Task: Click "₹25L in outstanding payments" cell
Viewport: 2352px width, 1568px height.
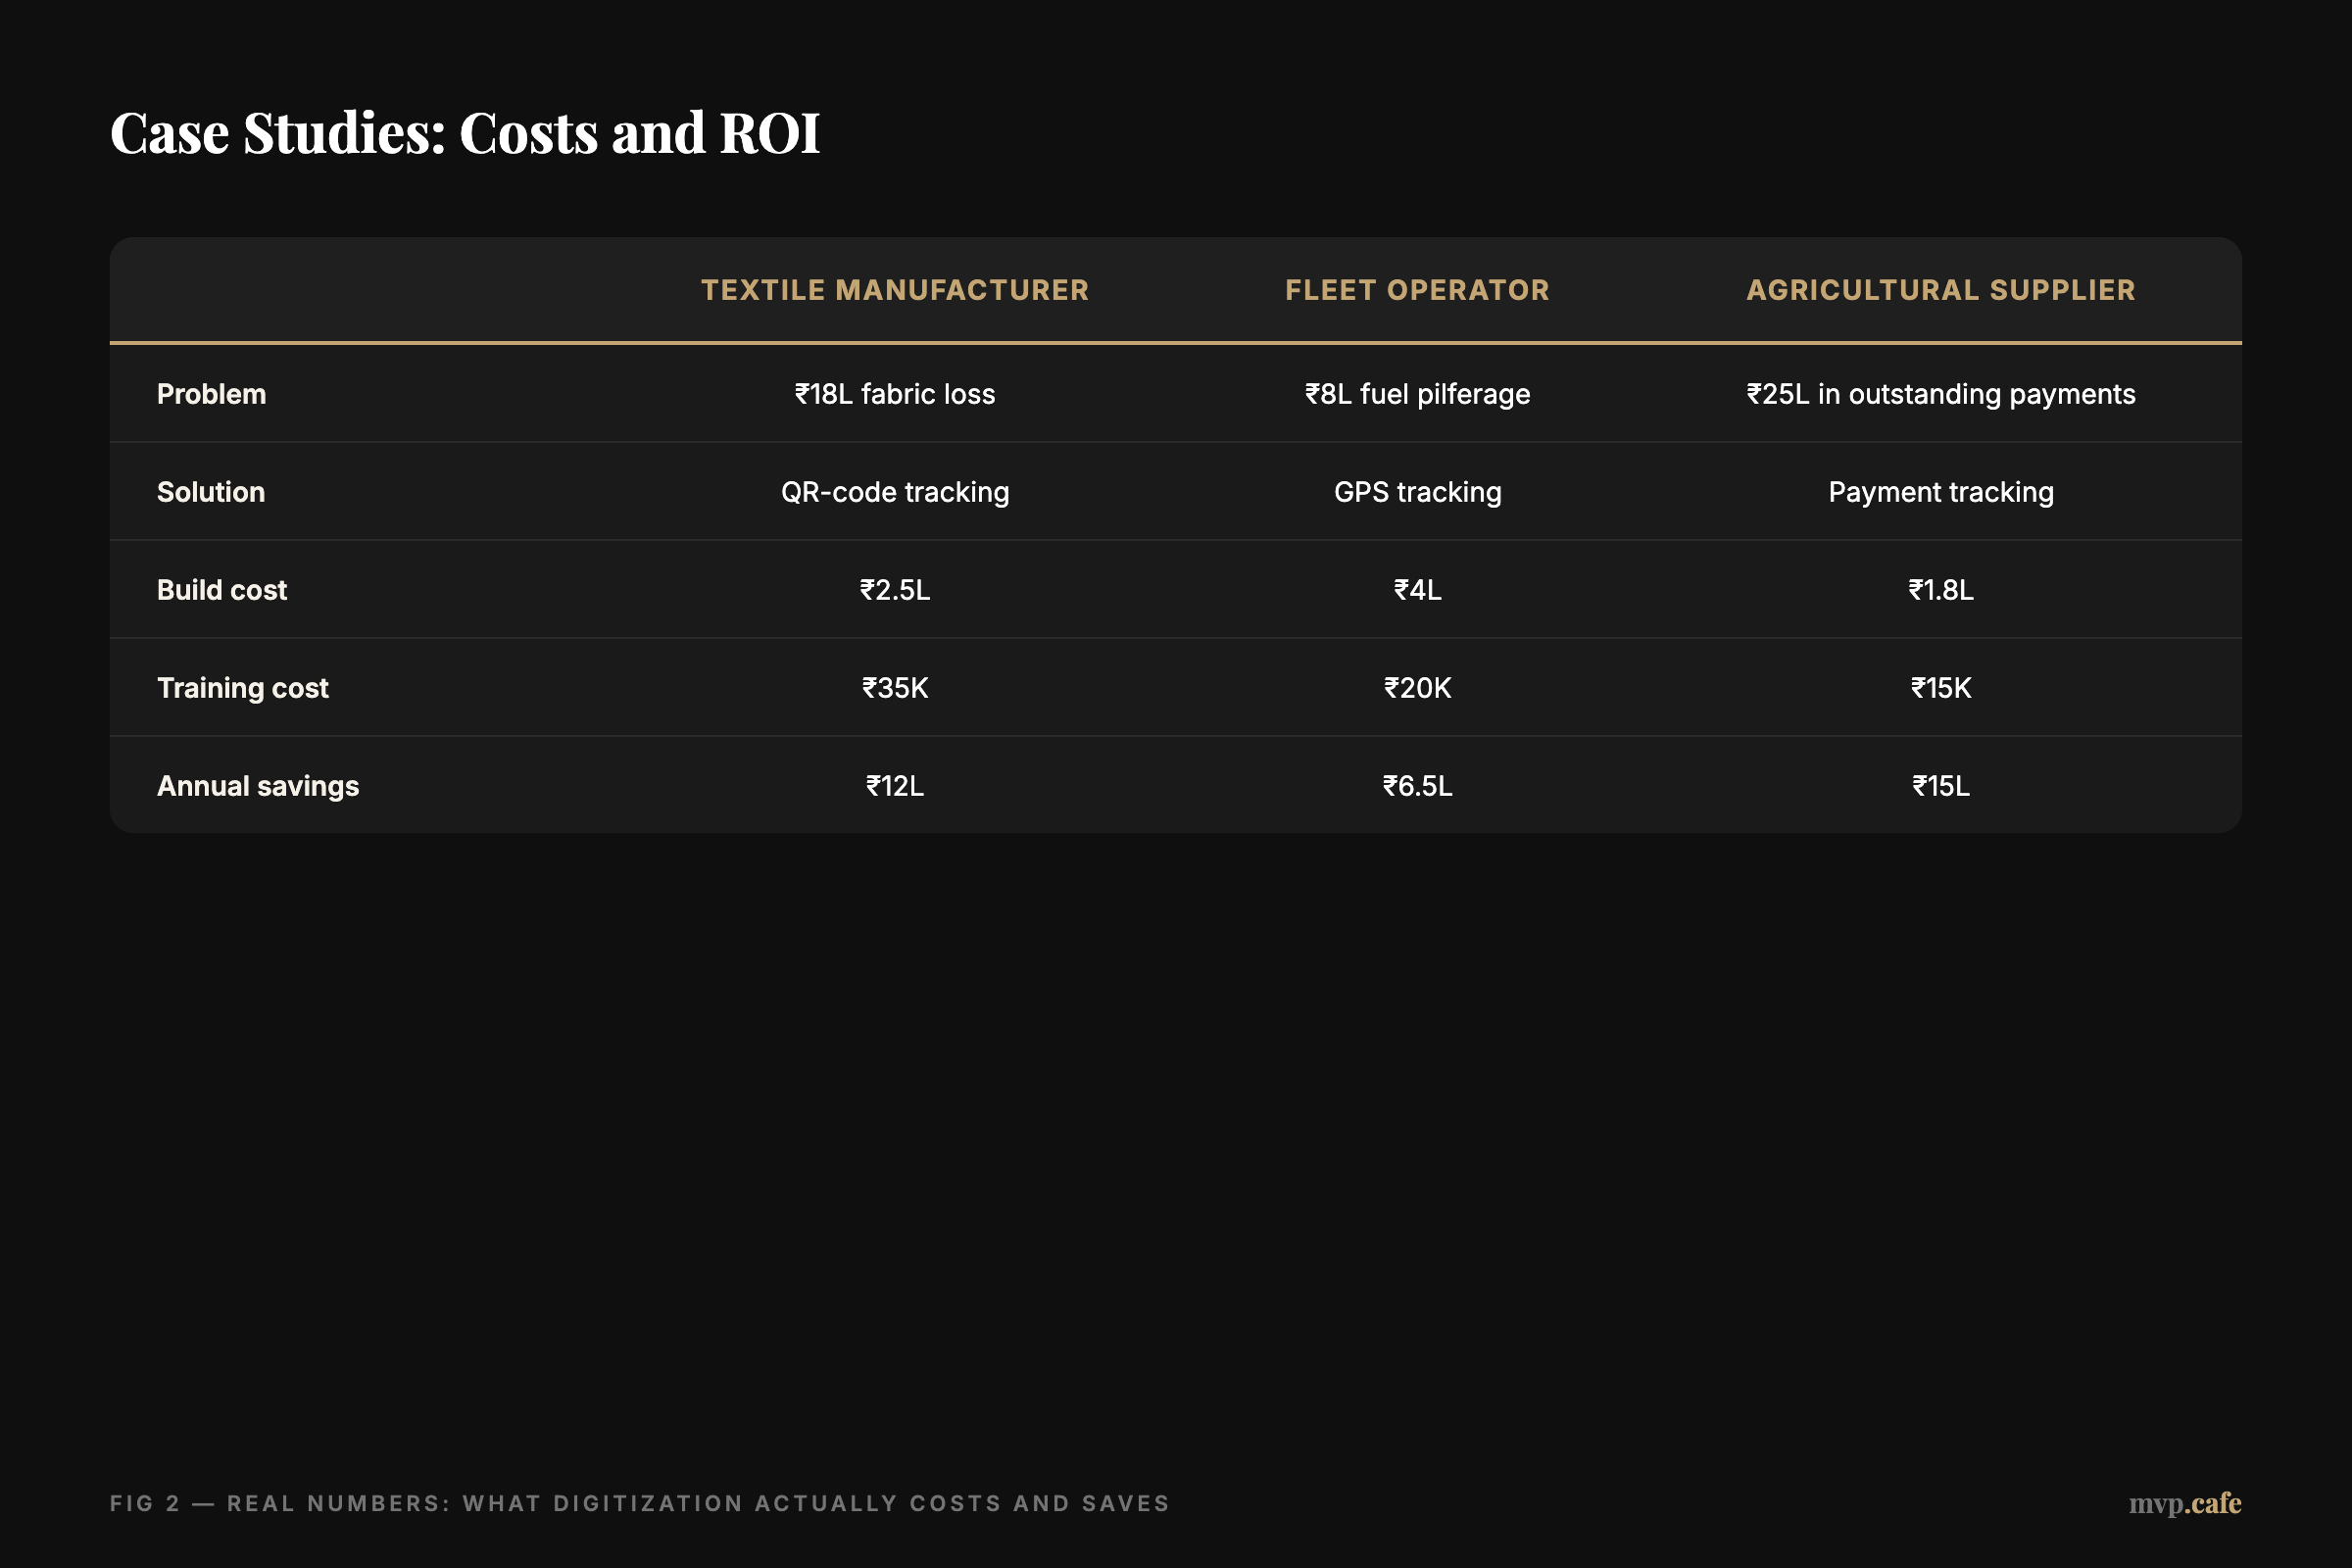Action: pyautogui.click(x=1940, y=394)
